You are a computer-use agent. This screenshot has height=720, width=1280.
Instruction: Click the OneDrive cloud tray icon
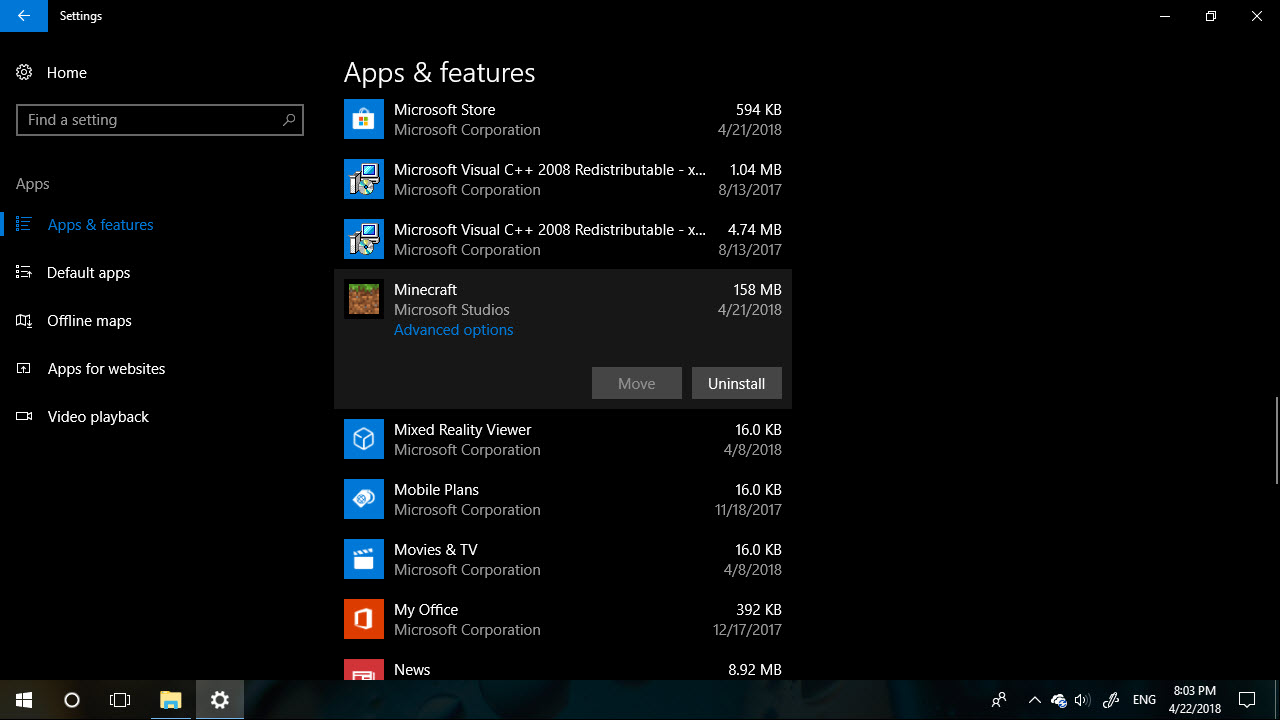click(1059, 700)
